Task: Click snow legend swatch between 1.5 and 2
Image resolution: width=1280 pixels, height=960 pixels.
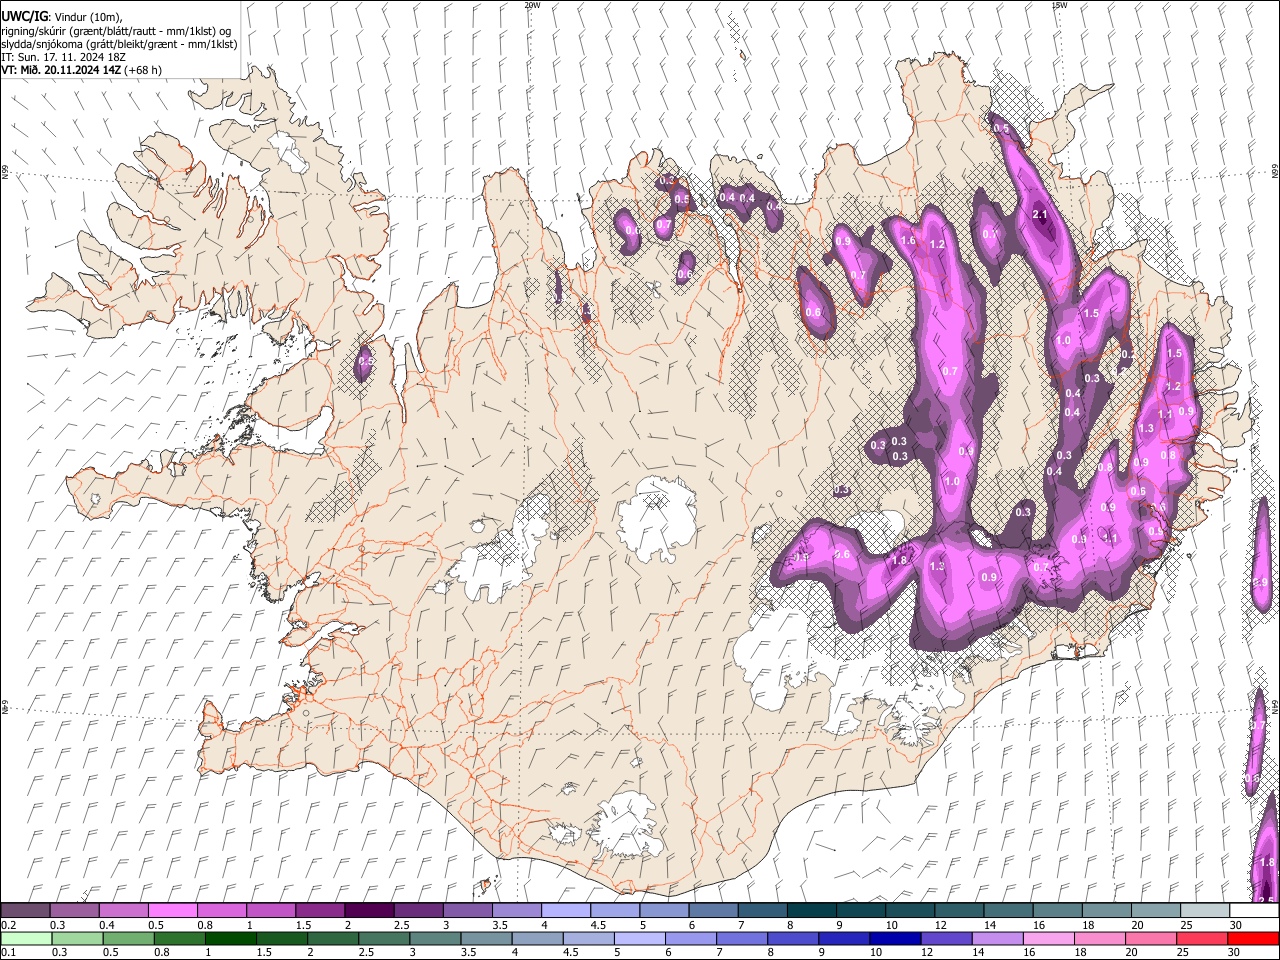Action: (319, 910)
